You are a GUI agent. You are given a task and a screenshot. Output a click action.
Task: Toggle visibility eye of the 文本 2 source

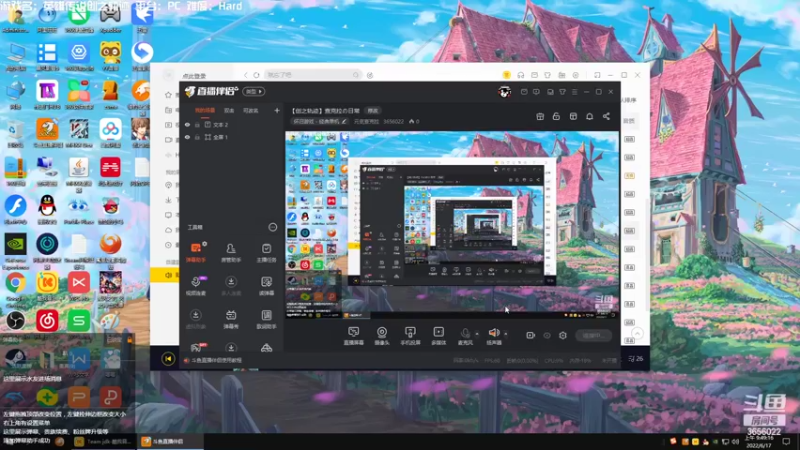[x=187, y=124]
